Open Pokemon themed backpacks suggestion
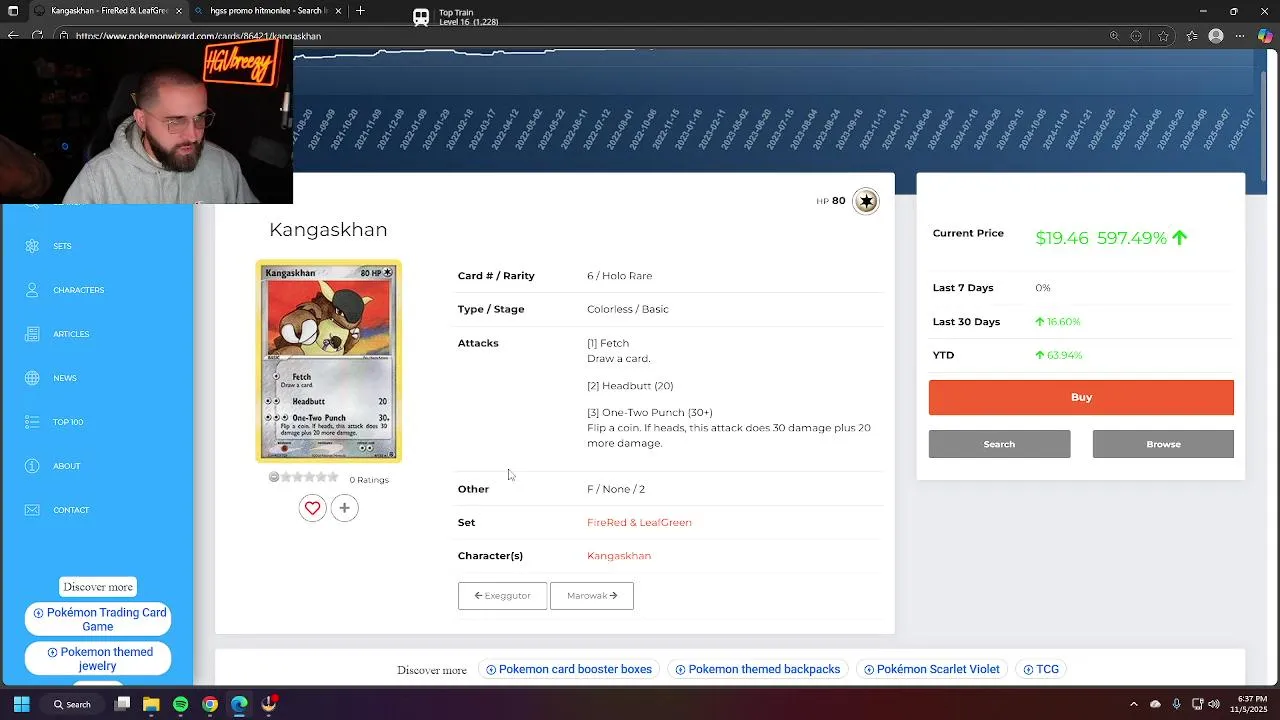This screenshot has height=720, width=1280. click(x=758, y=670)
